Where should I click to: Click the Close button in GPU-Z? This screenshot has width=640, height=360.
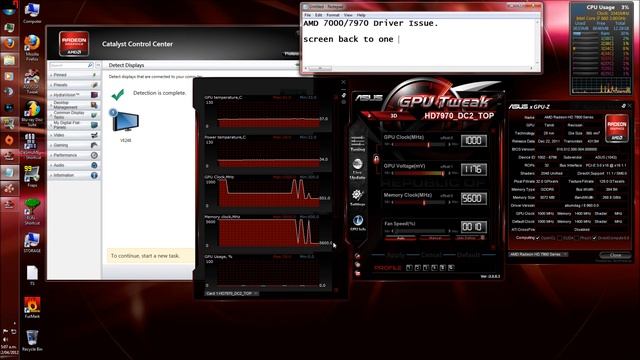[x=615, y=255]
